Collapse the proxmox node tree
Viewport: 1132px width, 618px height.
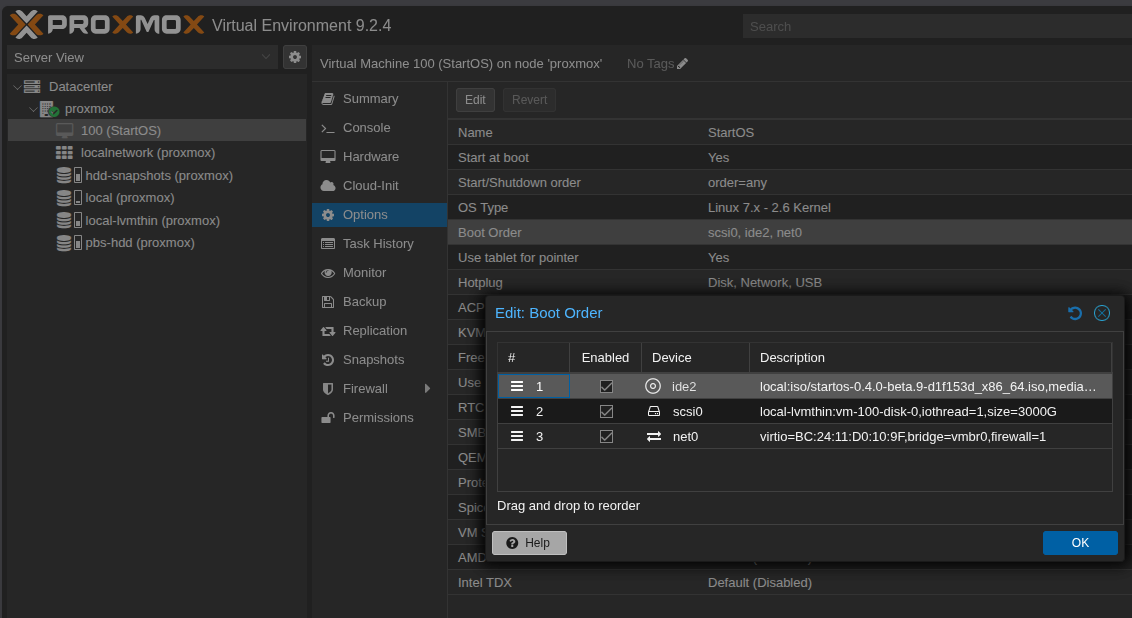[32, 109]
